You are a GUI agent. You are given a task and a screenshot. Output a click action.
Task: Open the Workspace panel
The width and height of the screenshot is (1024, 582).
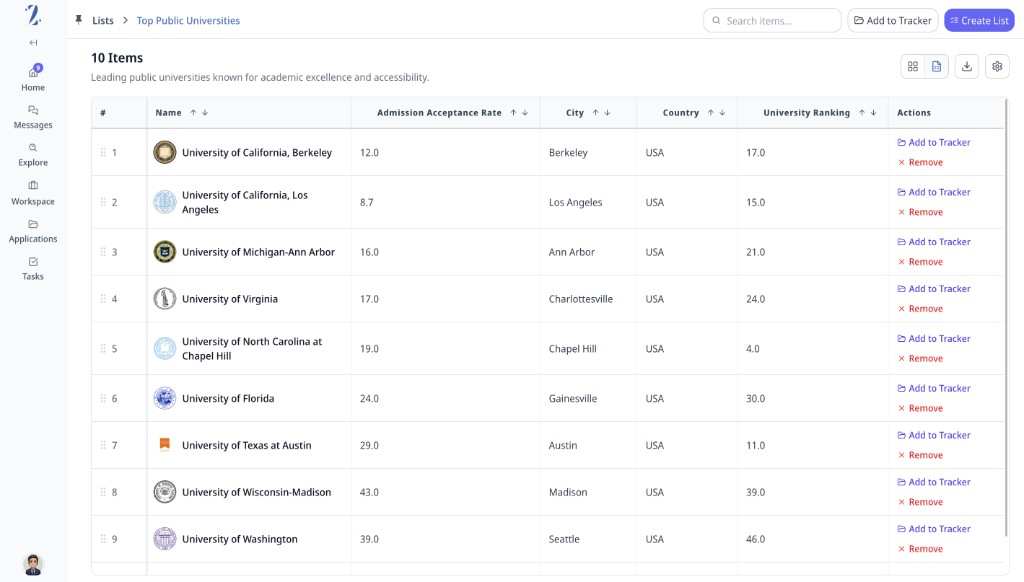33,193
